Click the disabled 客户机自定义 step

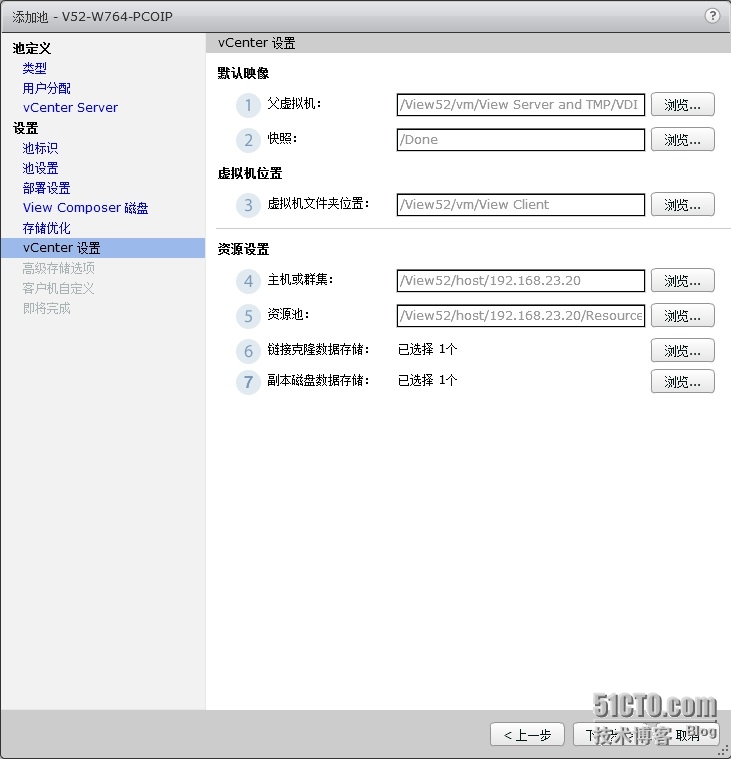59,288
